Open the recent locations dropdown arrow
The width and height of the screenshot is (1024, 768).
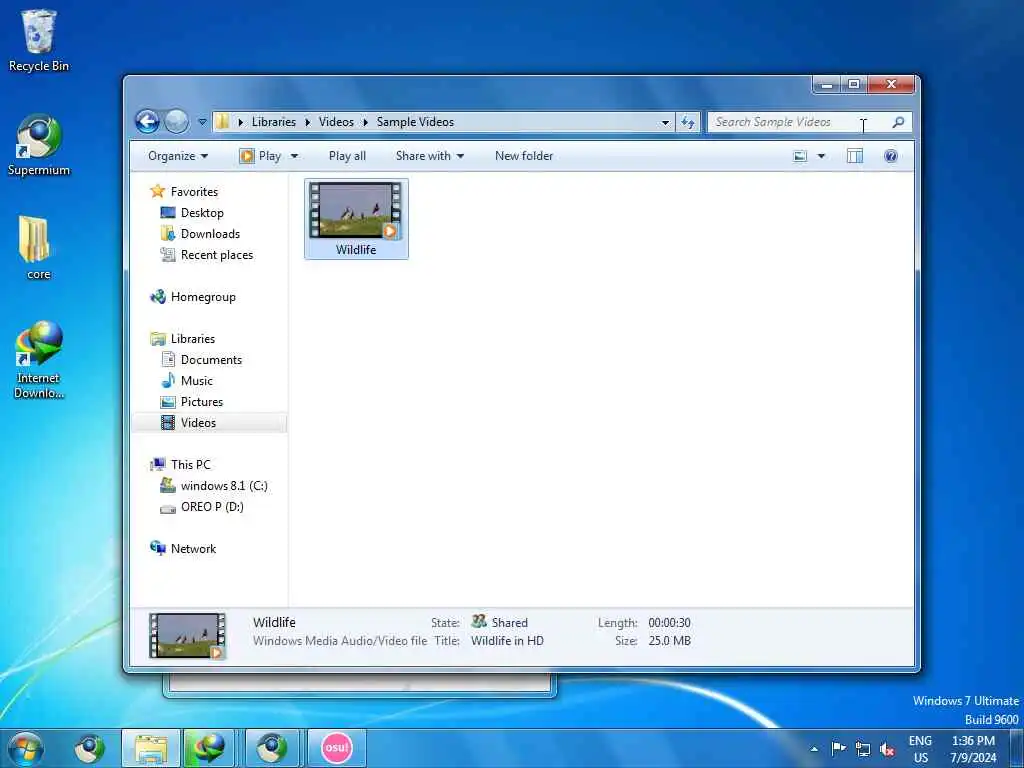[x=202, y=122]
